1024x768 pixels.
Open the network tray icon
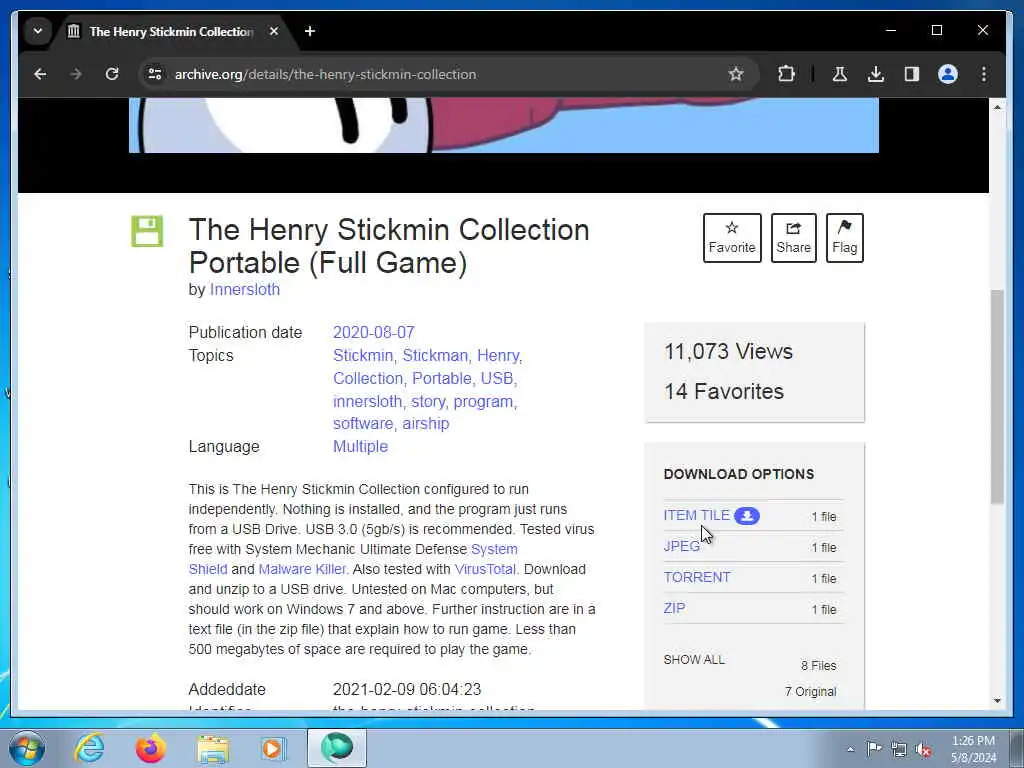click(899, 749)
